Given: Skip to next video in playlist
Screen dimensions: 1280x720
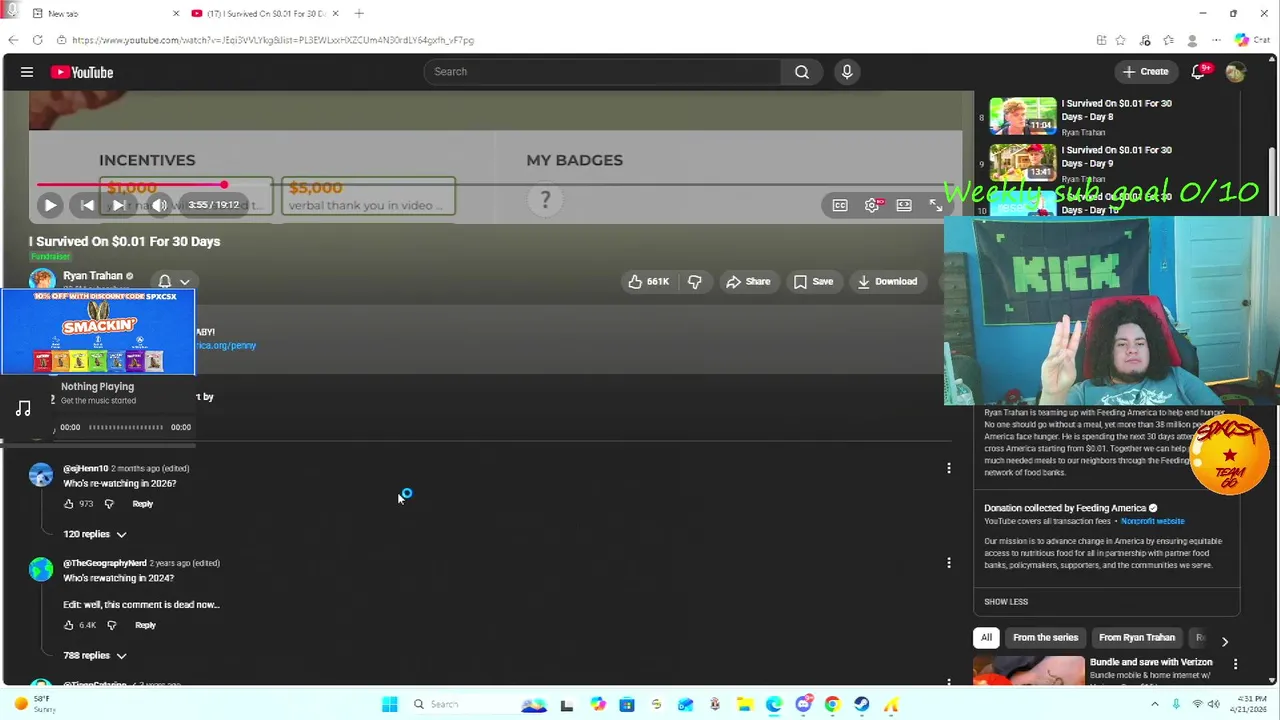Looking at the screenshot, I should (x=118, y=205).
